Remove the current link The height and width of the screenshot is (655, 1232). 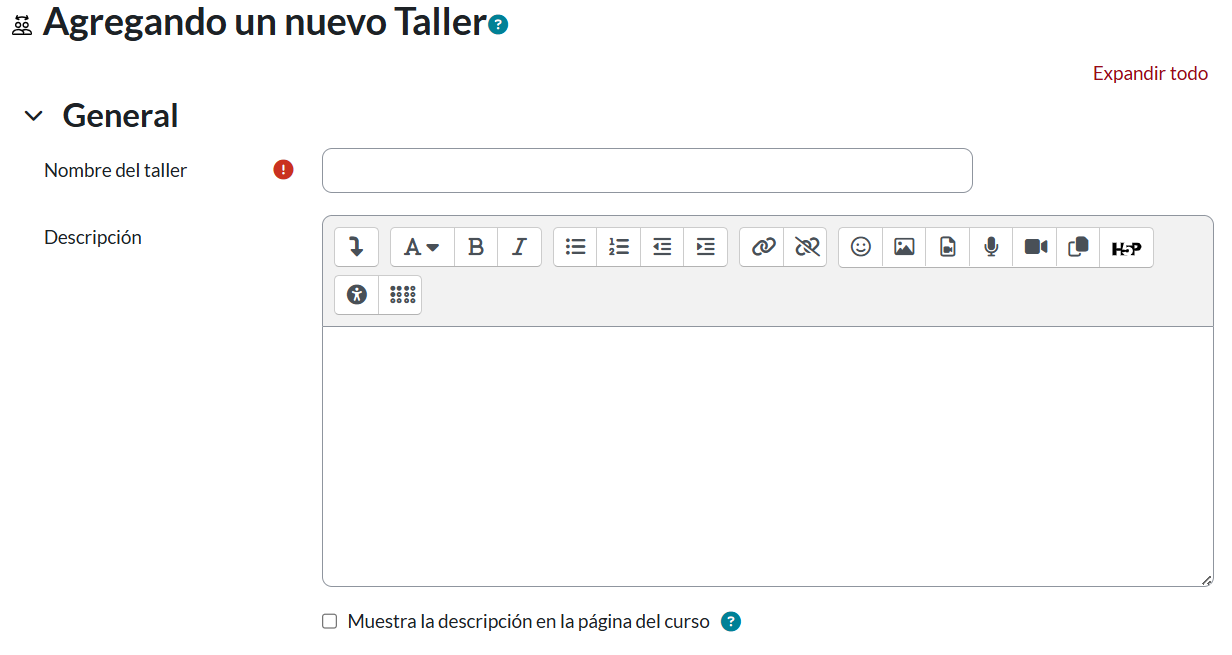pyautogui.click(x=806, y=247)
